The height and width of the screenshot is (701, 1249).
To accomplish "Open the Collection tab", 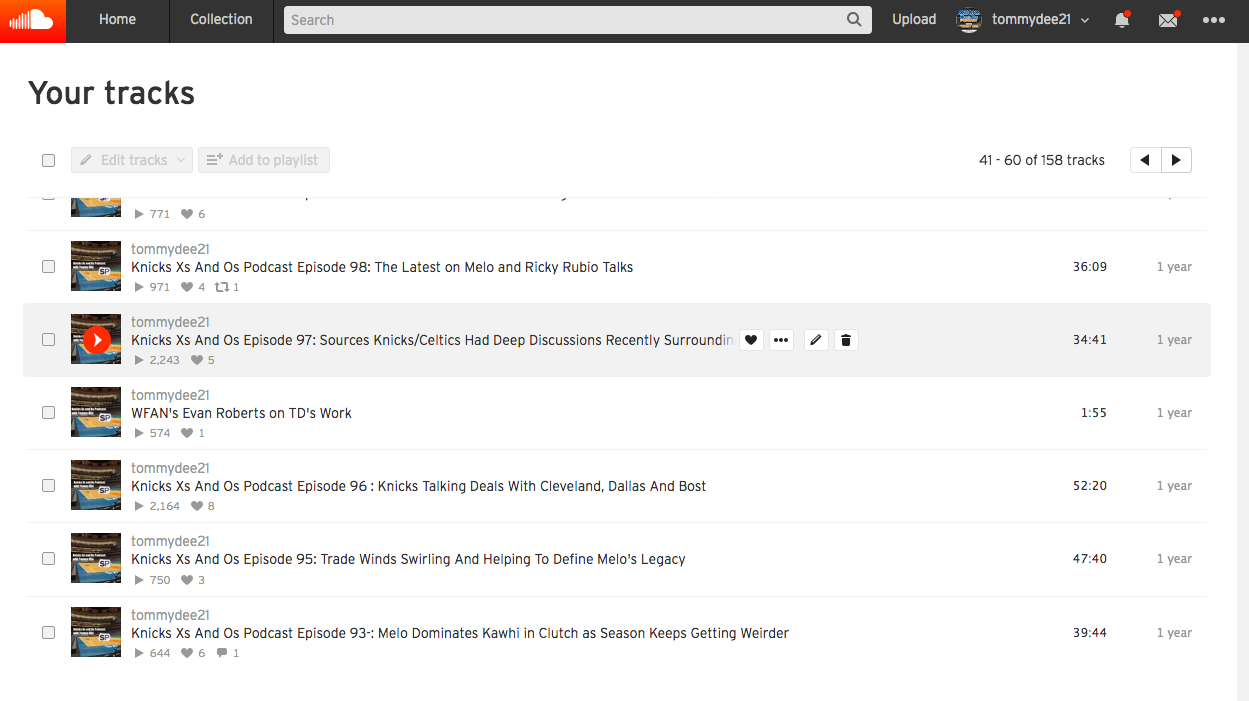I will pyautogui.click(x=221, y=20).
